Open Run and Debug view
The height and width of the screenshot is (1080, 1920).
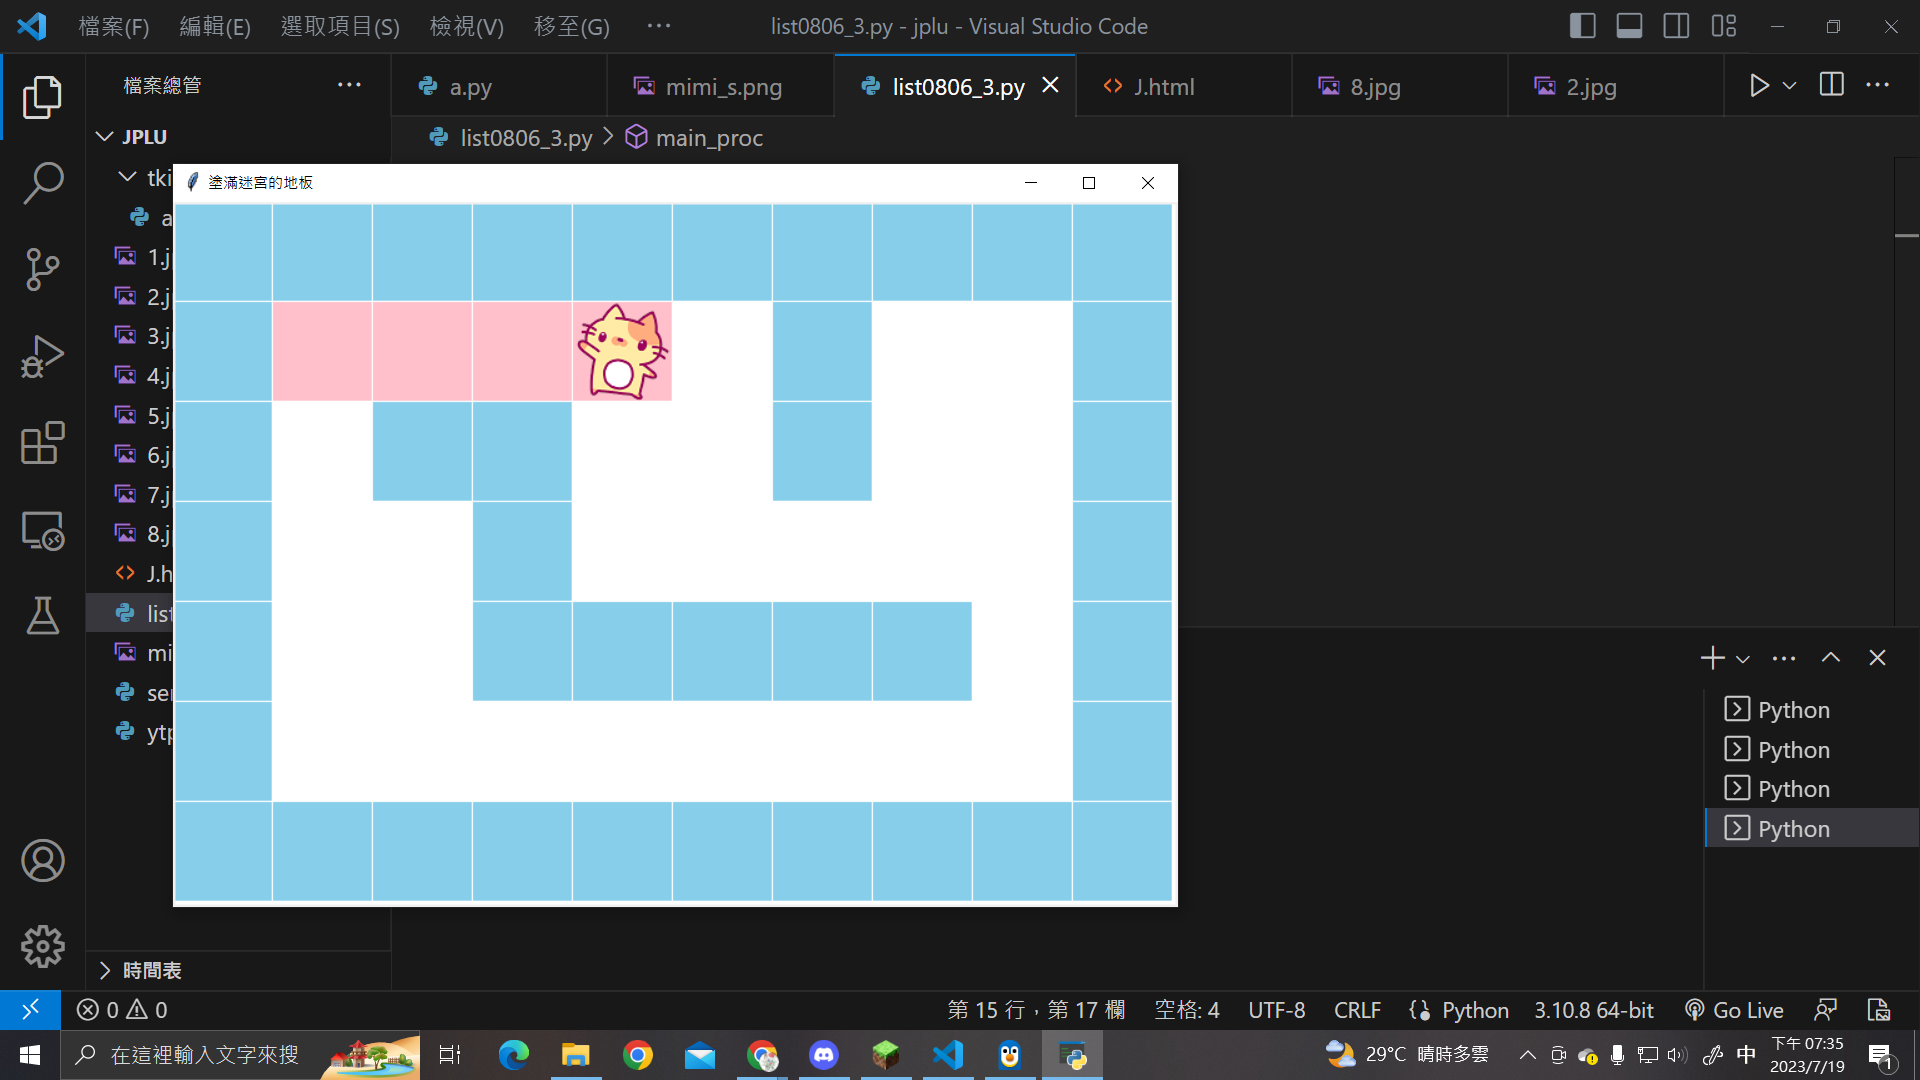[x=42, y=357]
